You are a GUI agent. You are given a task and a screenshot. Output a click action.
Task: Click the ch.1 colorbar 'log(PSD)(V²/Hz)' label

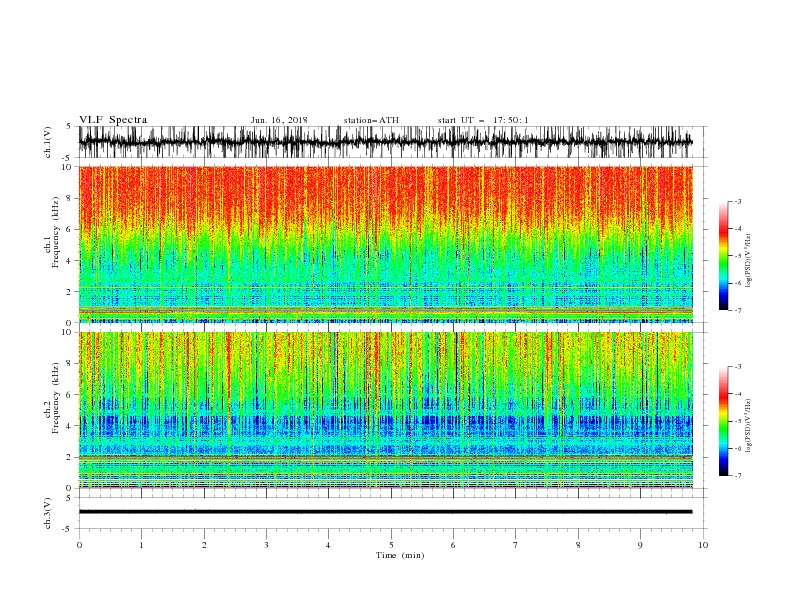748,261
